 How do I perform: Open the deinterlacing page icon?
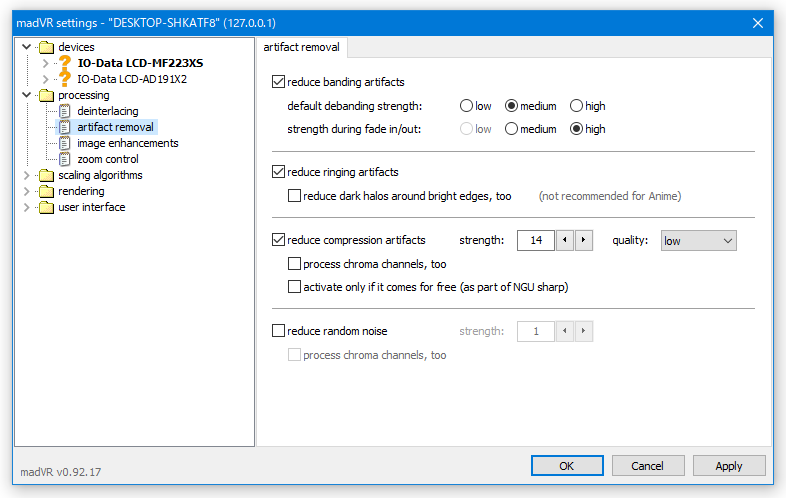click(x=65, y=111)
